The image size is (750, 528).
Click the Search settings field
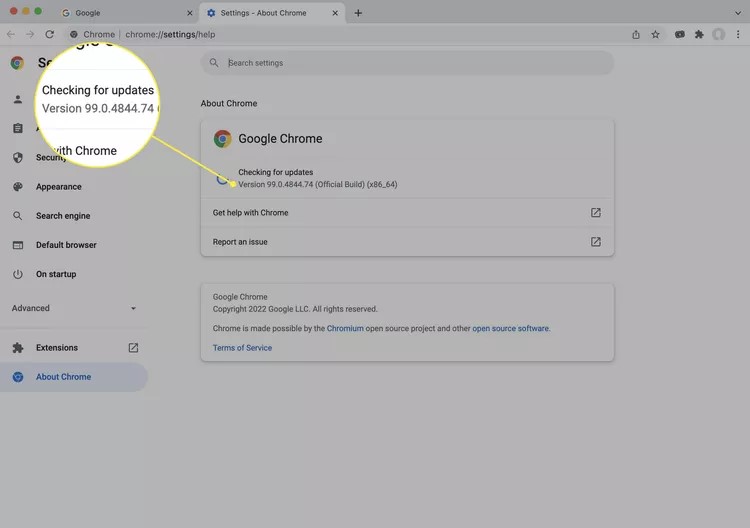407,63
